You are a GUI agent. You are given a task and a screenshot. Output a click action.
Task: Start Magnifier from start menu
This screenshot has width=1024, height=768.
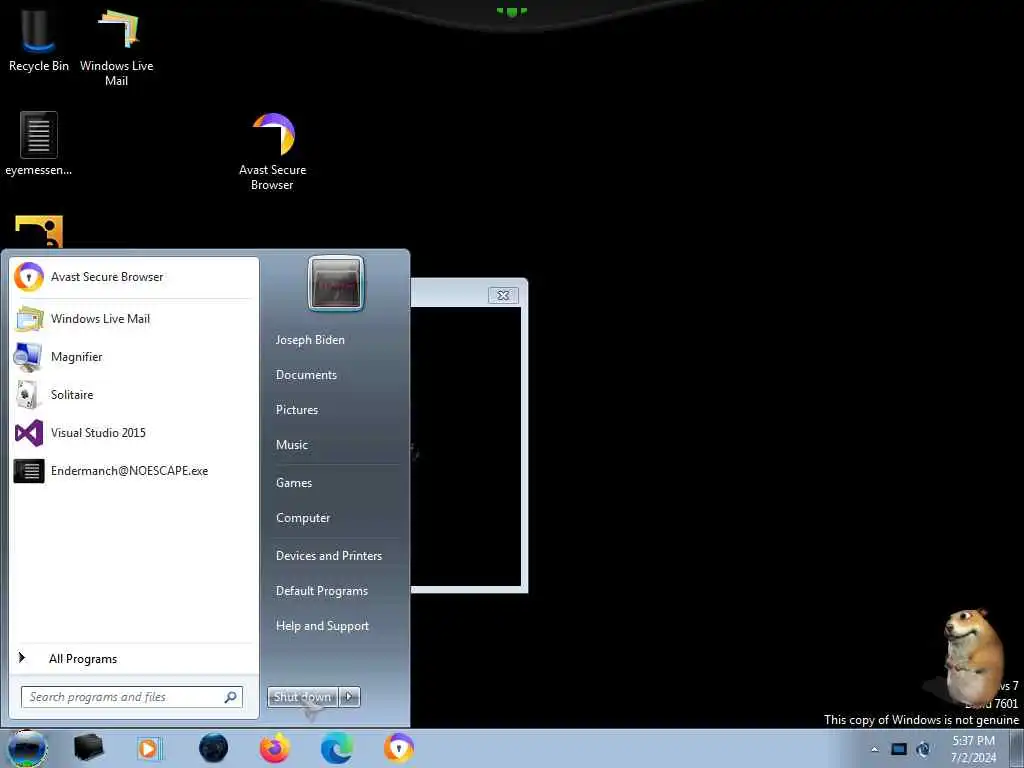point(133,357)
